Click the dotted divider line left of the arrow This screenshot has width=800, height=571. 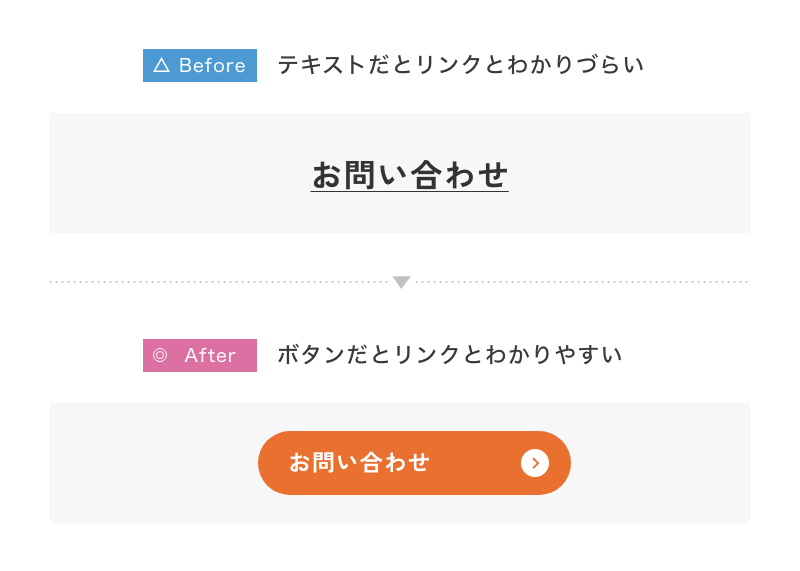pyautogui.click(x=219, y=282)
